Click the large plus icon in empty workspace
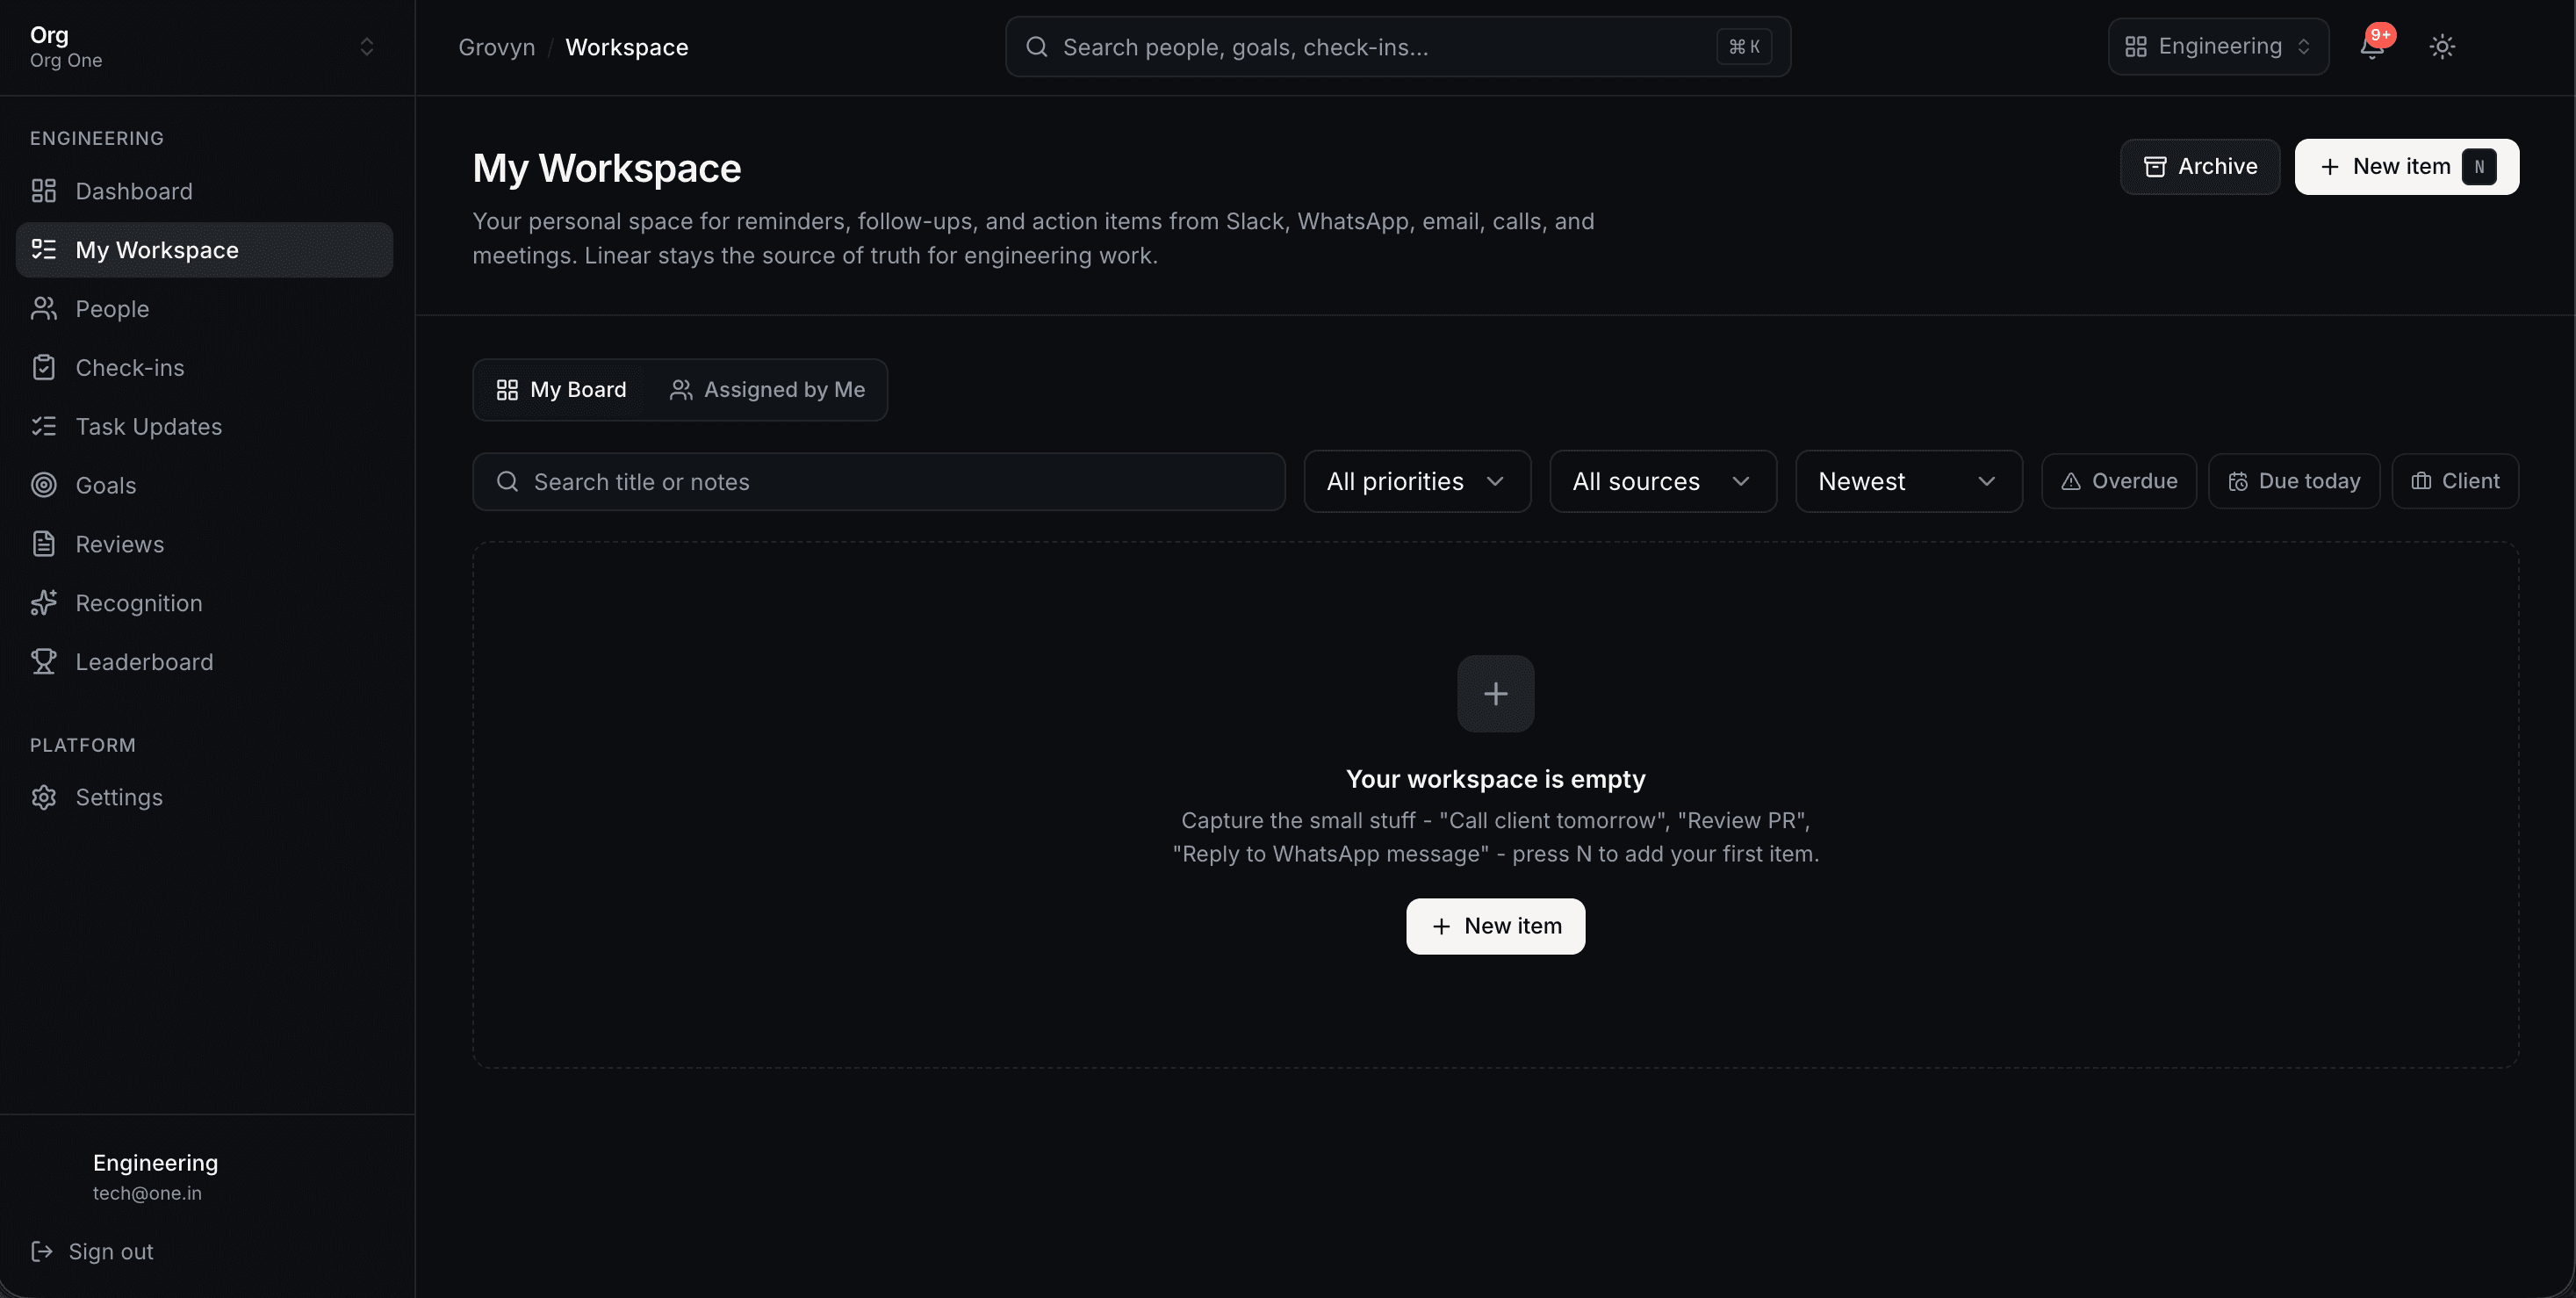 1495,693
